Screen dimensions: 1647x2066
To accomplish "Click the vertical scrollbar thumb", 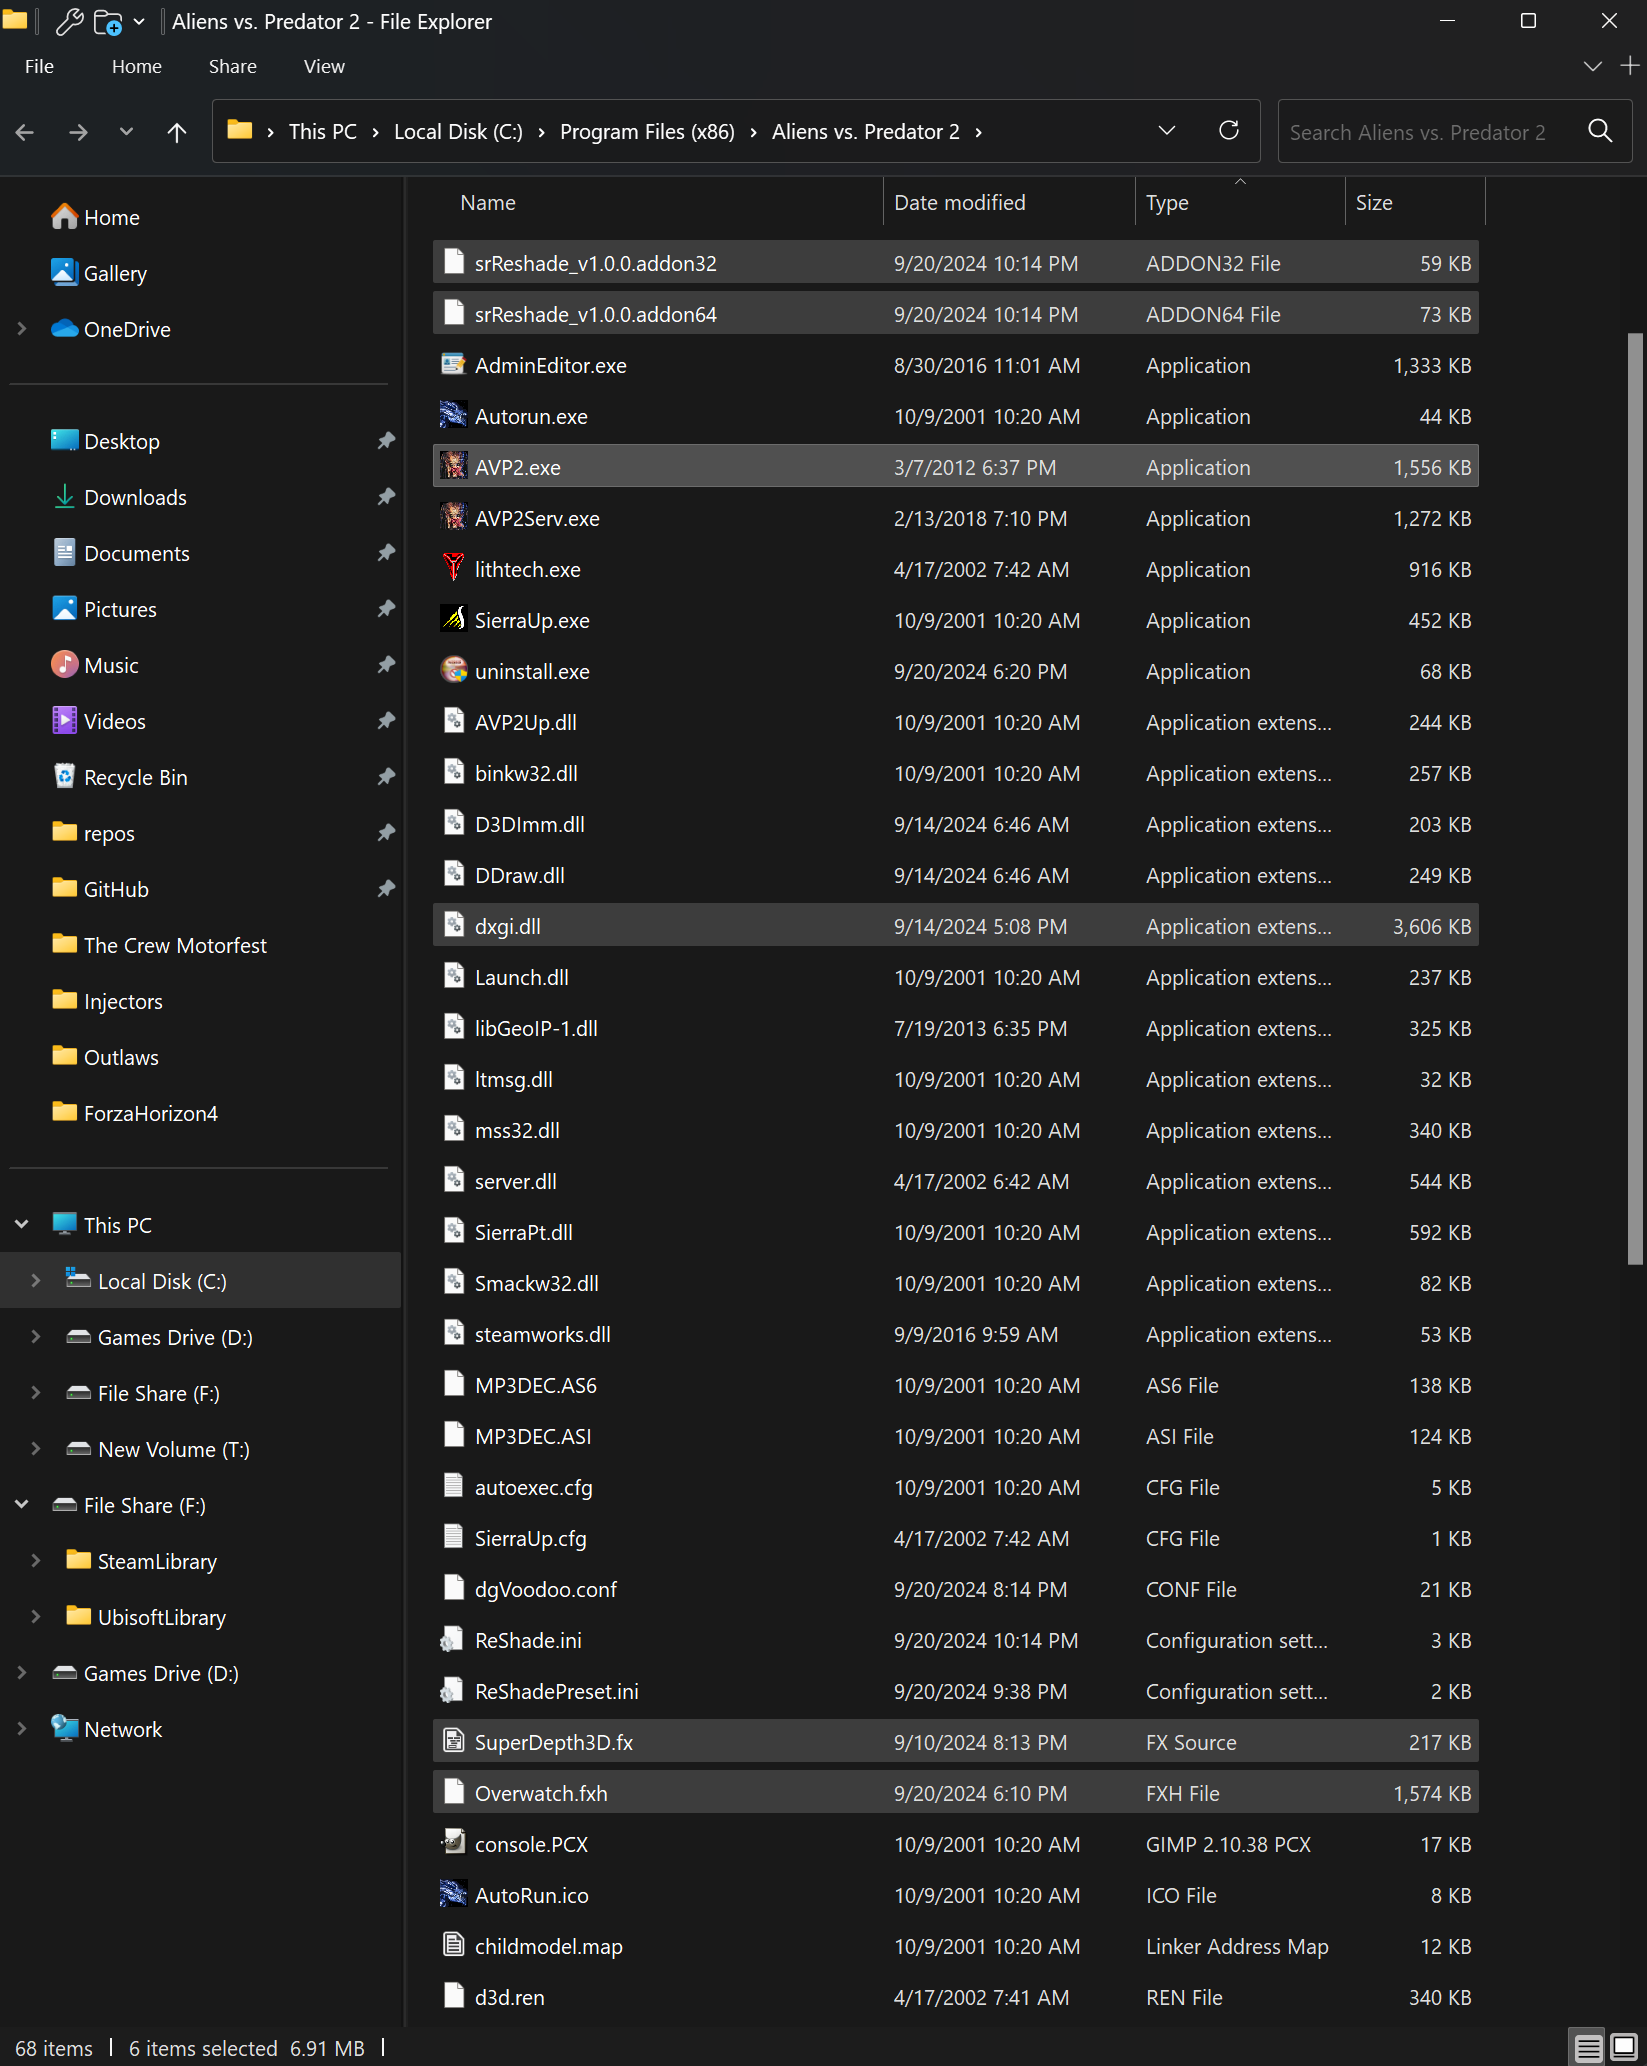I will [1635, 800].
